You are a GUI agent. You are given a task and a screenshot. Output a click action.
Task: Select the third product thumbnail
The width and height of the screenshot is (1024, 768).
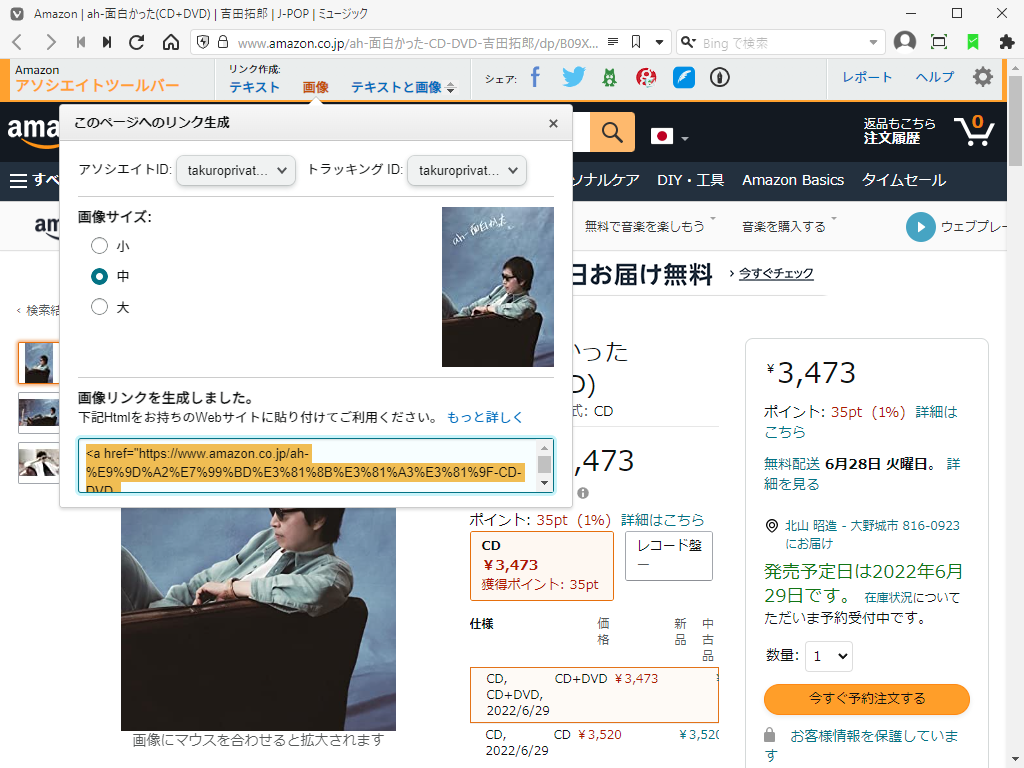coord(39,462)
